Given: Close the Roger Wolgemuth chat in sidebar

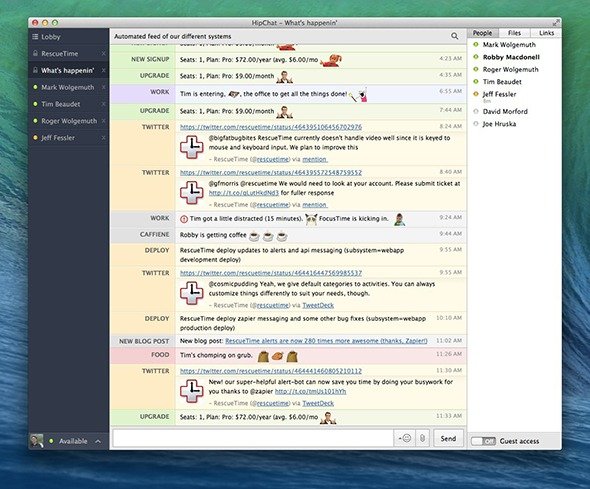Looking at the screenshot, I should point(103,121).
